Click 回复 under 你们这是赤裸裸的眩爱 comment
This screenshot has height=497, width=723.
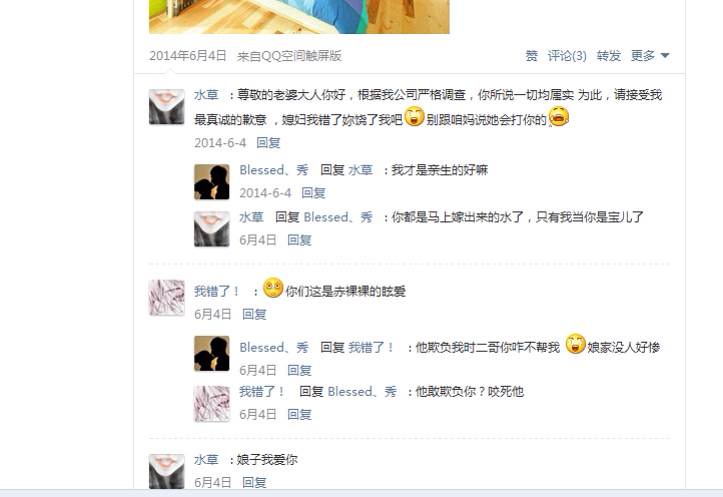(254, 314)
